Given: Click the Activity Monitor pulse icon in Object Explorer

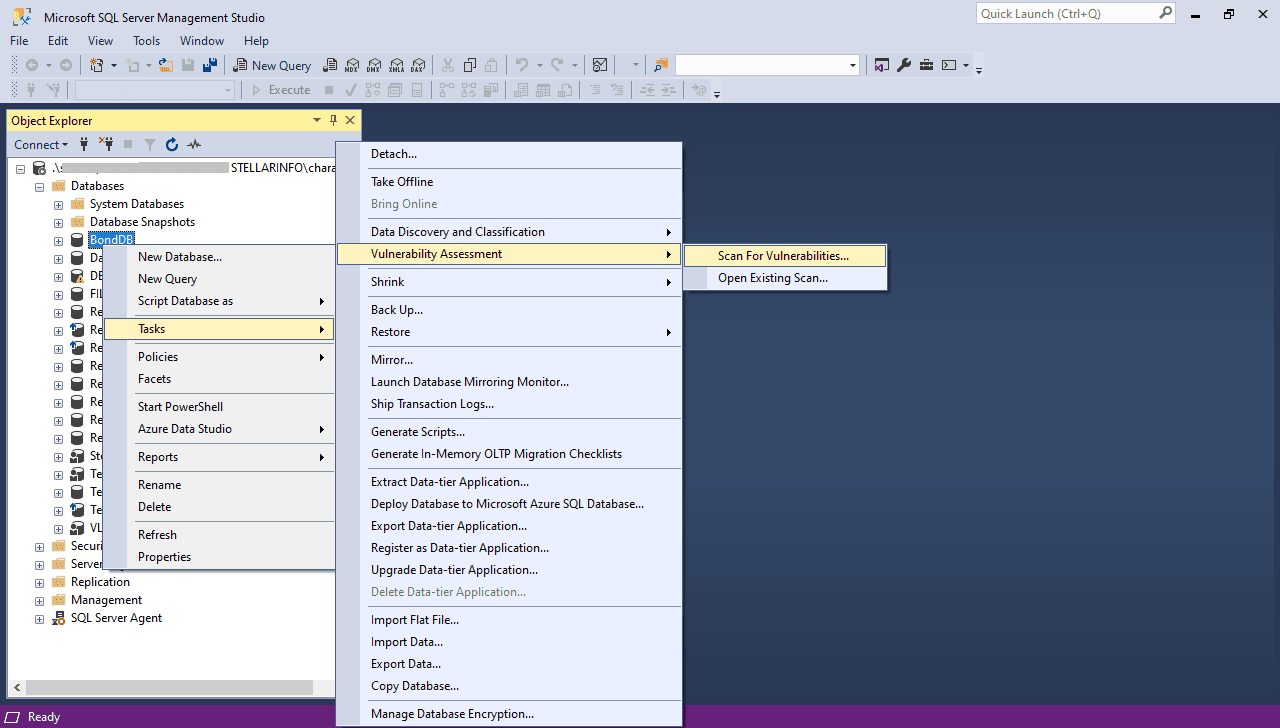Looking at the screenshot, I should 194,144.
